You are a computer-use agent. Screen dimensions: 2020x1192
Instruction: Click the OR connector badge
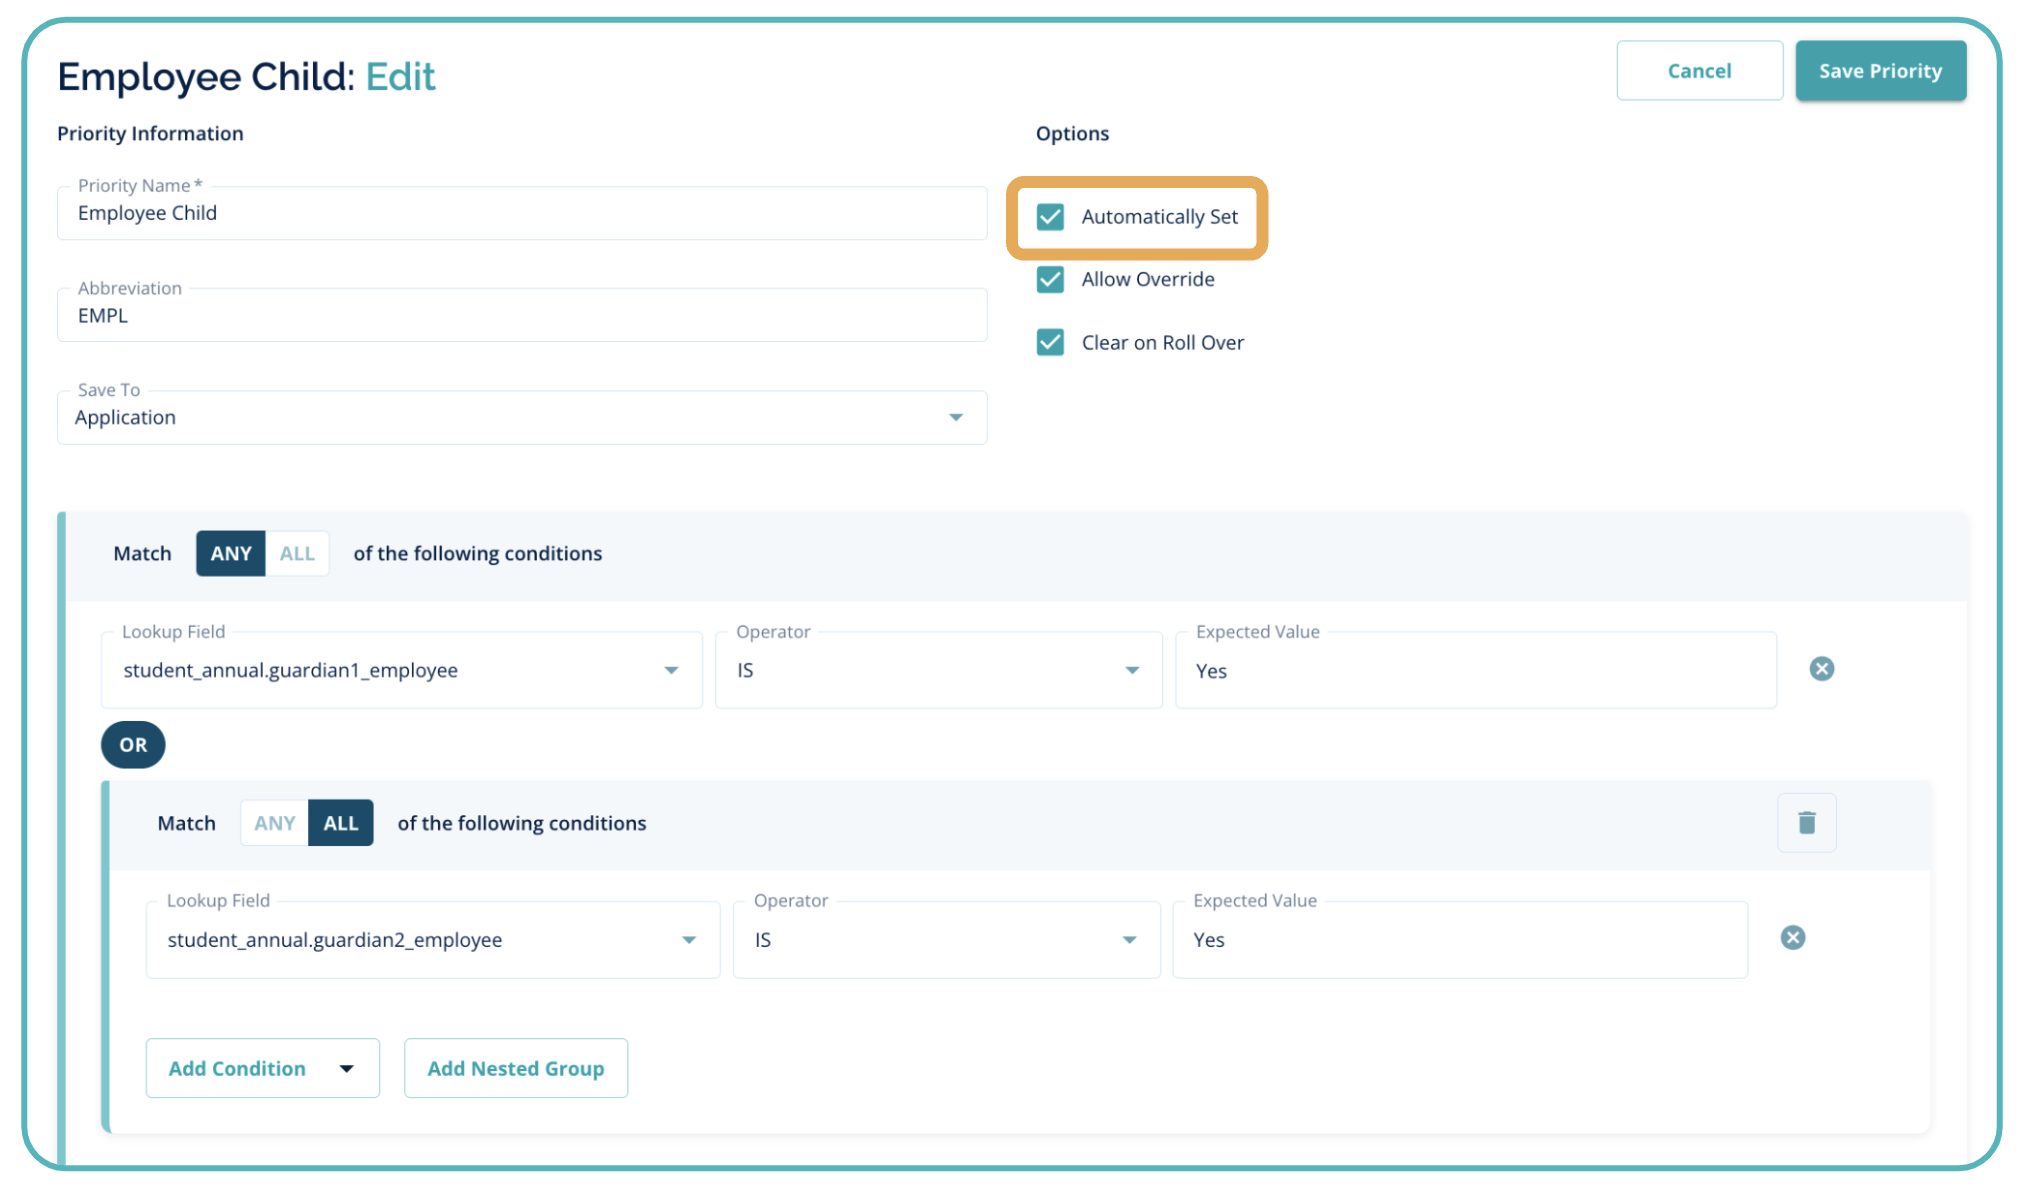click(x=133, y=745)
